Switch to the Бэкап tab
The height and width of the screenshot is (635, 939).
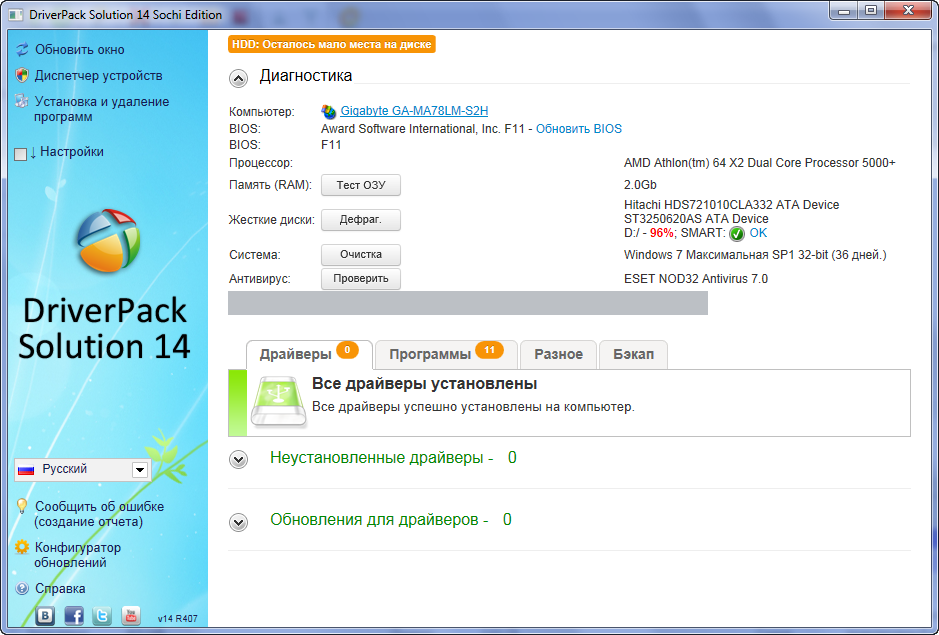[x=633, y=355]
